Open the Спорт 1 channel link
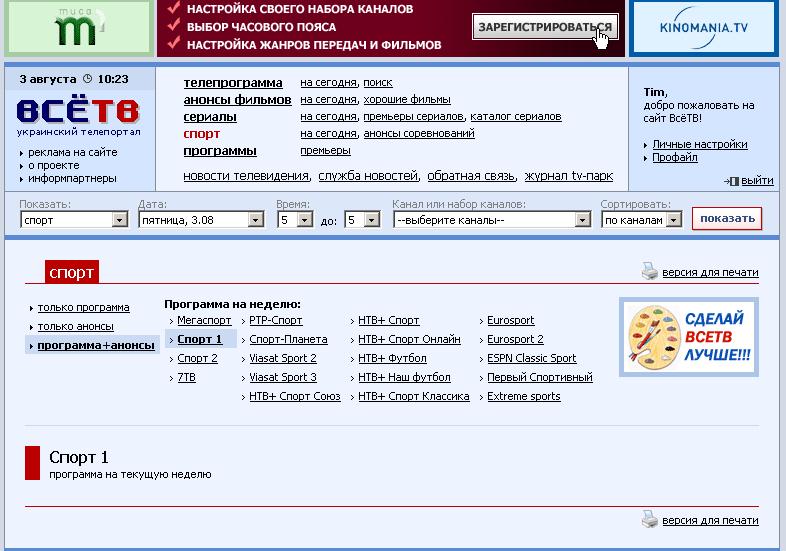 click(x=200, y=339)
